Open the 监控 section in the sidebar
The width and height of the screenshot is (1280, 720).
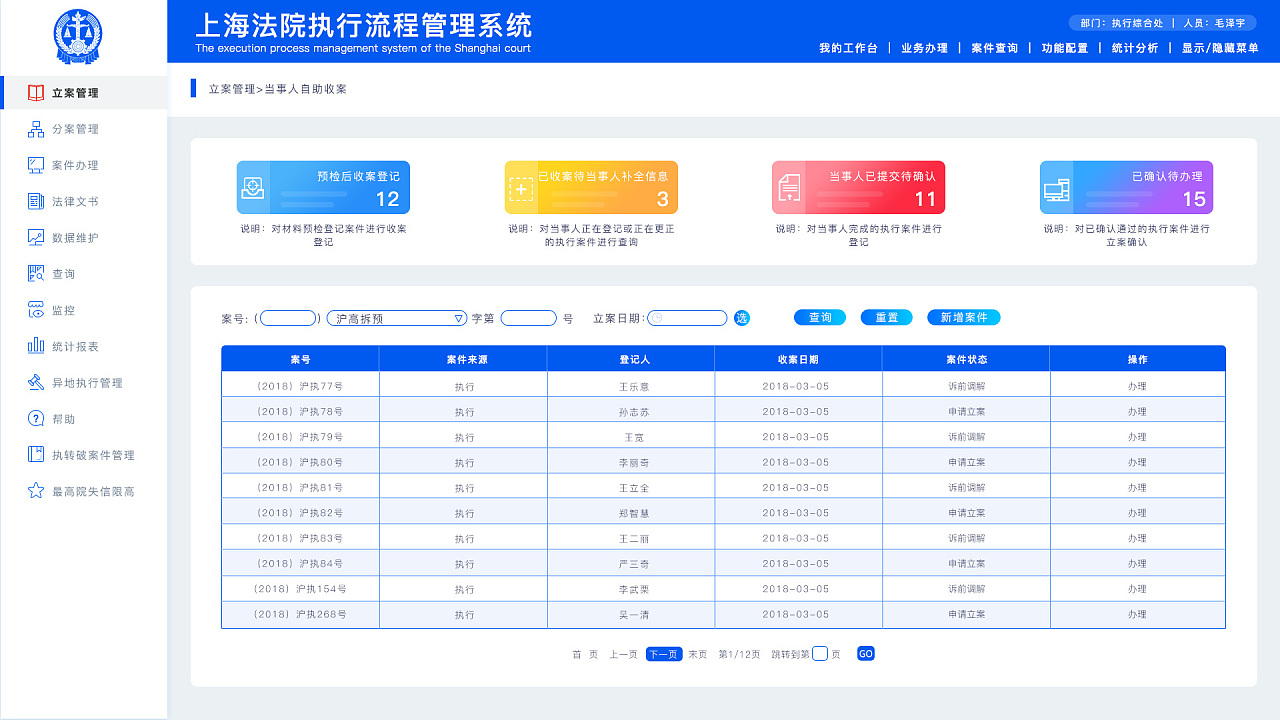tap(62, 310)
